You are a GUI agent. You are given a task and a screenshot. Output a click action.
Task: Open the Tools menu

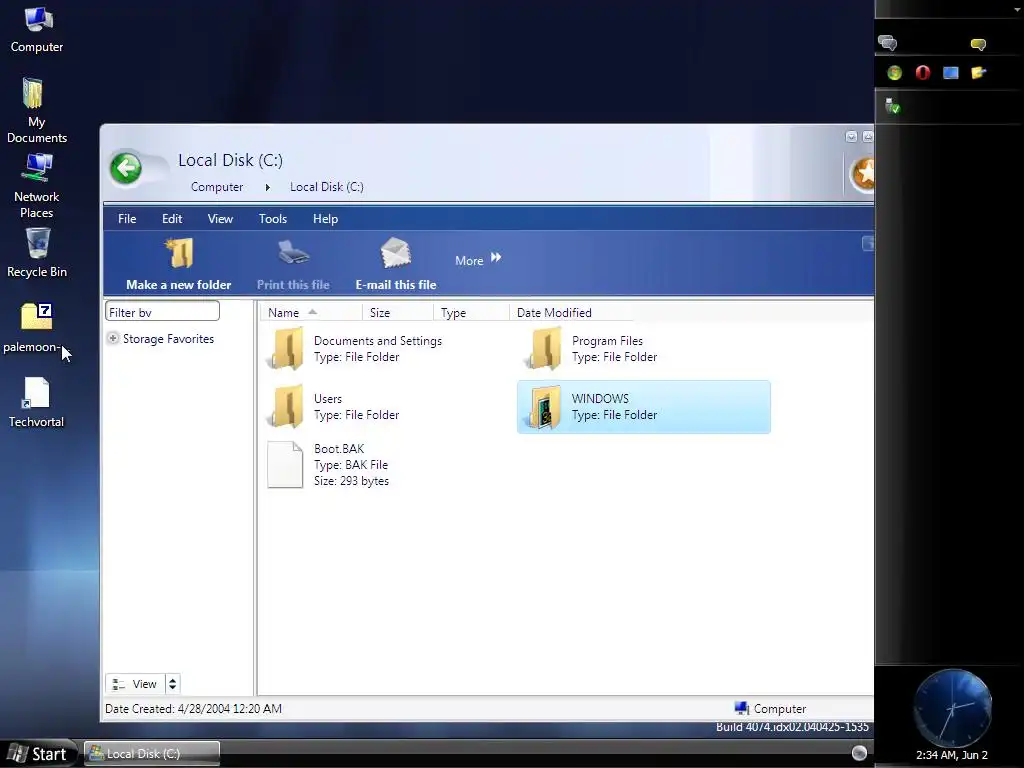(x=272, y=219)
